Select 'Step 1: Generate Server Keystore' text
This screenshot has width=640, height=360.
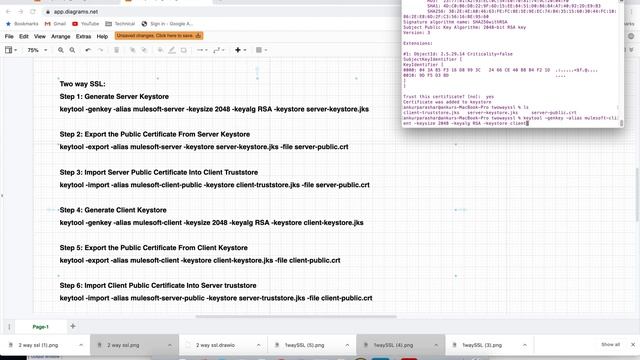114,97
